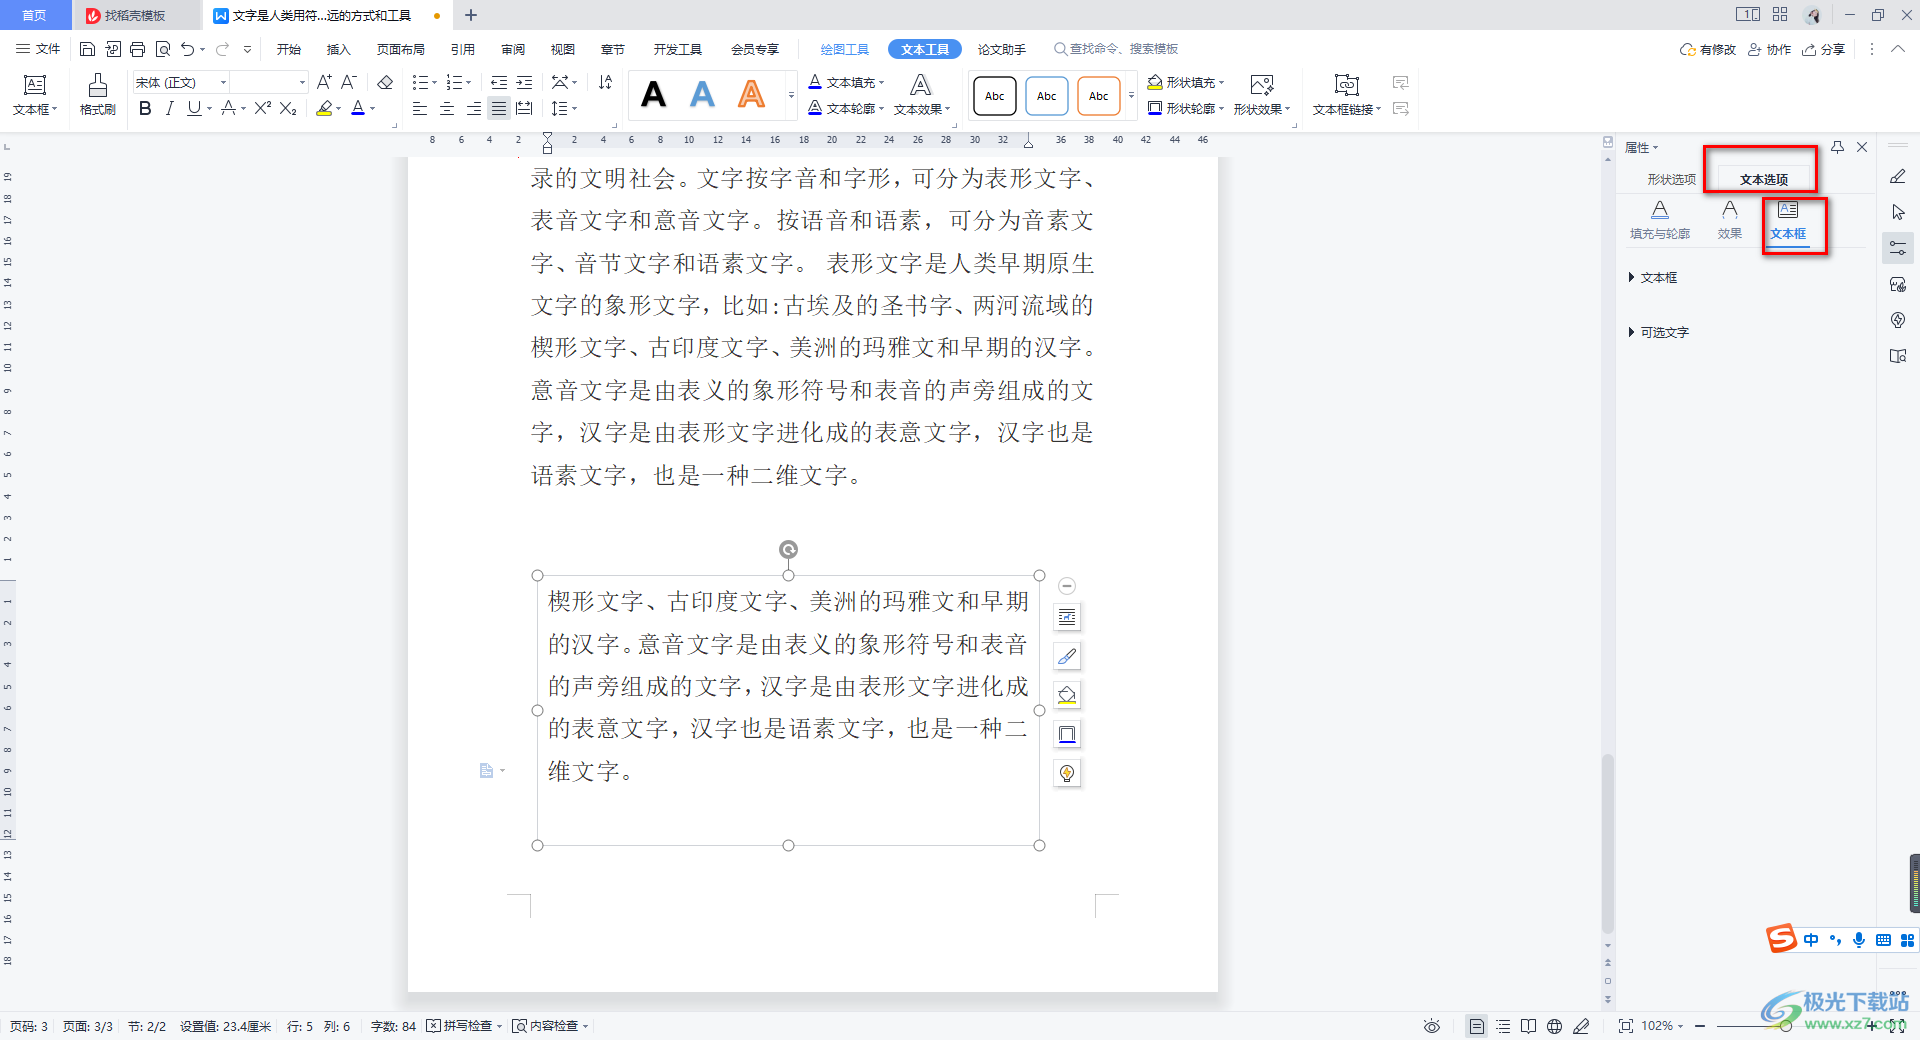Toggle bold formatting
1920x1040 pixels.
[146, 108]
